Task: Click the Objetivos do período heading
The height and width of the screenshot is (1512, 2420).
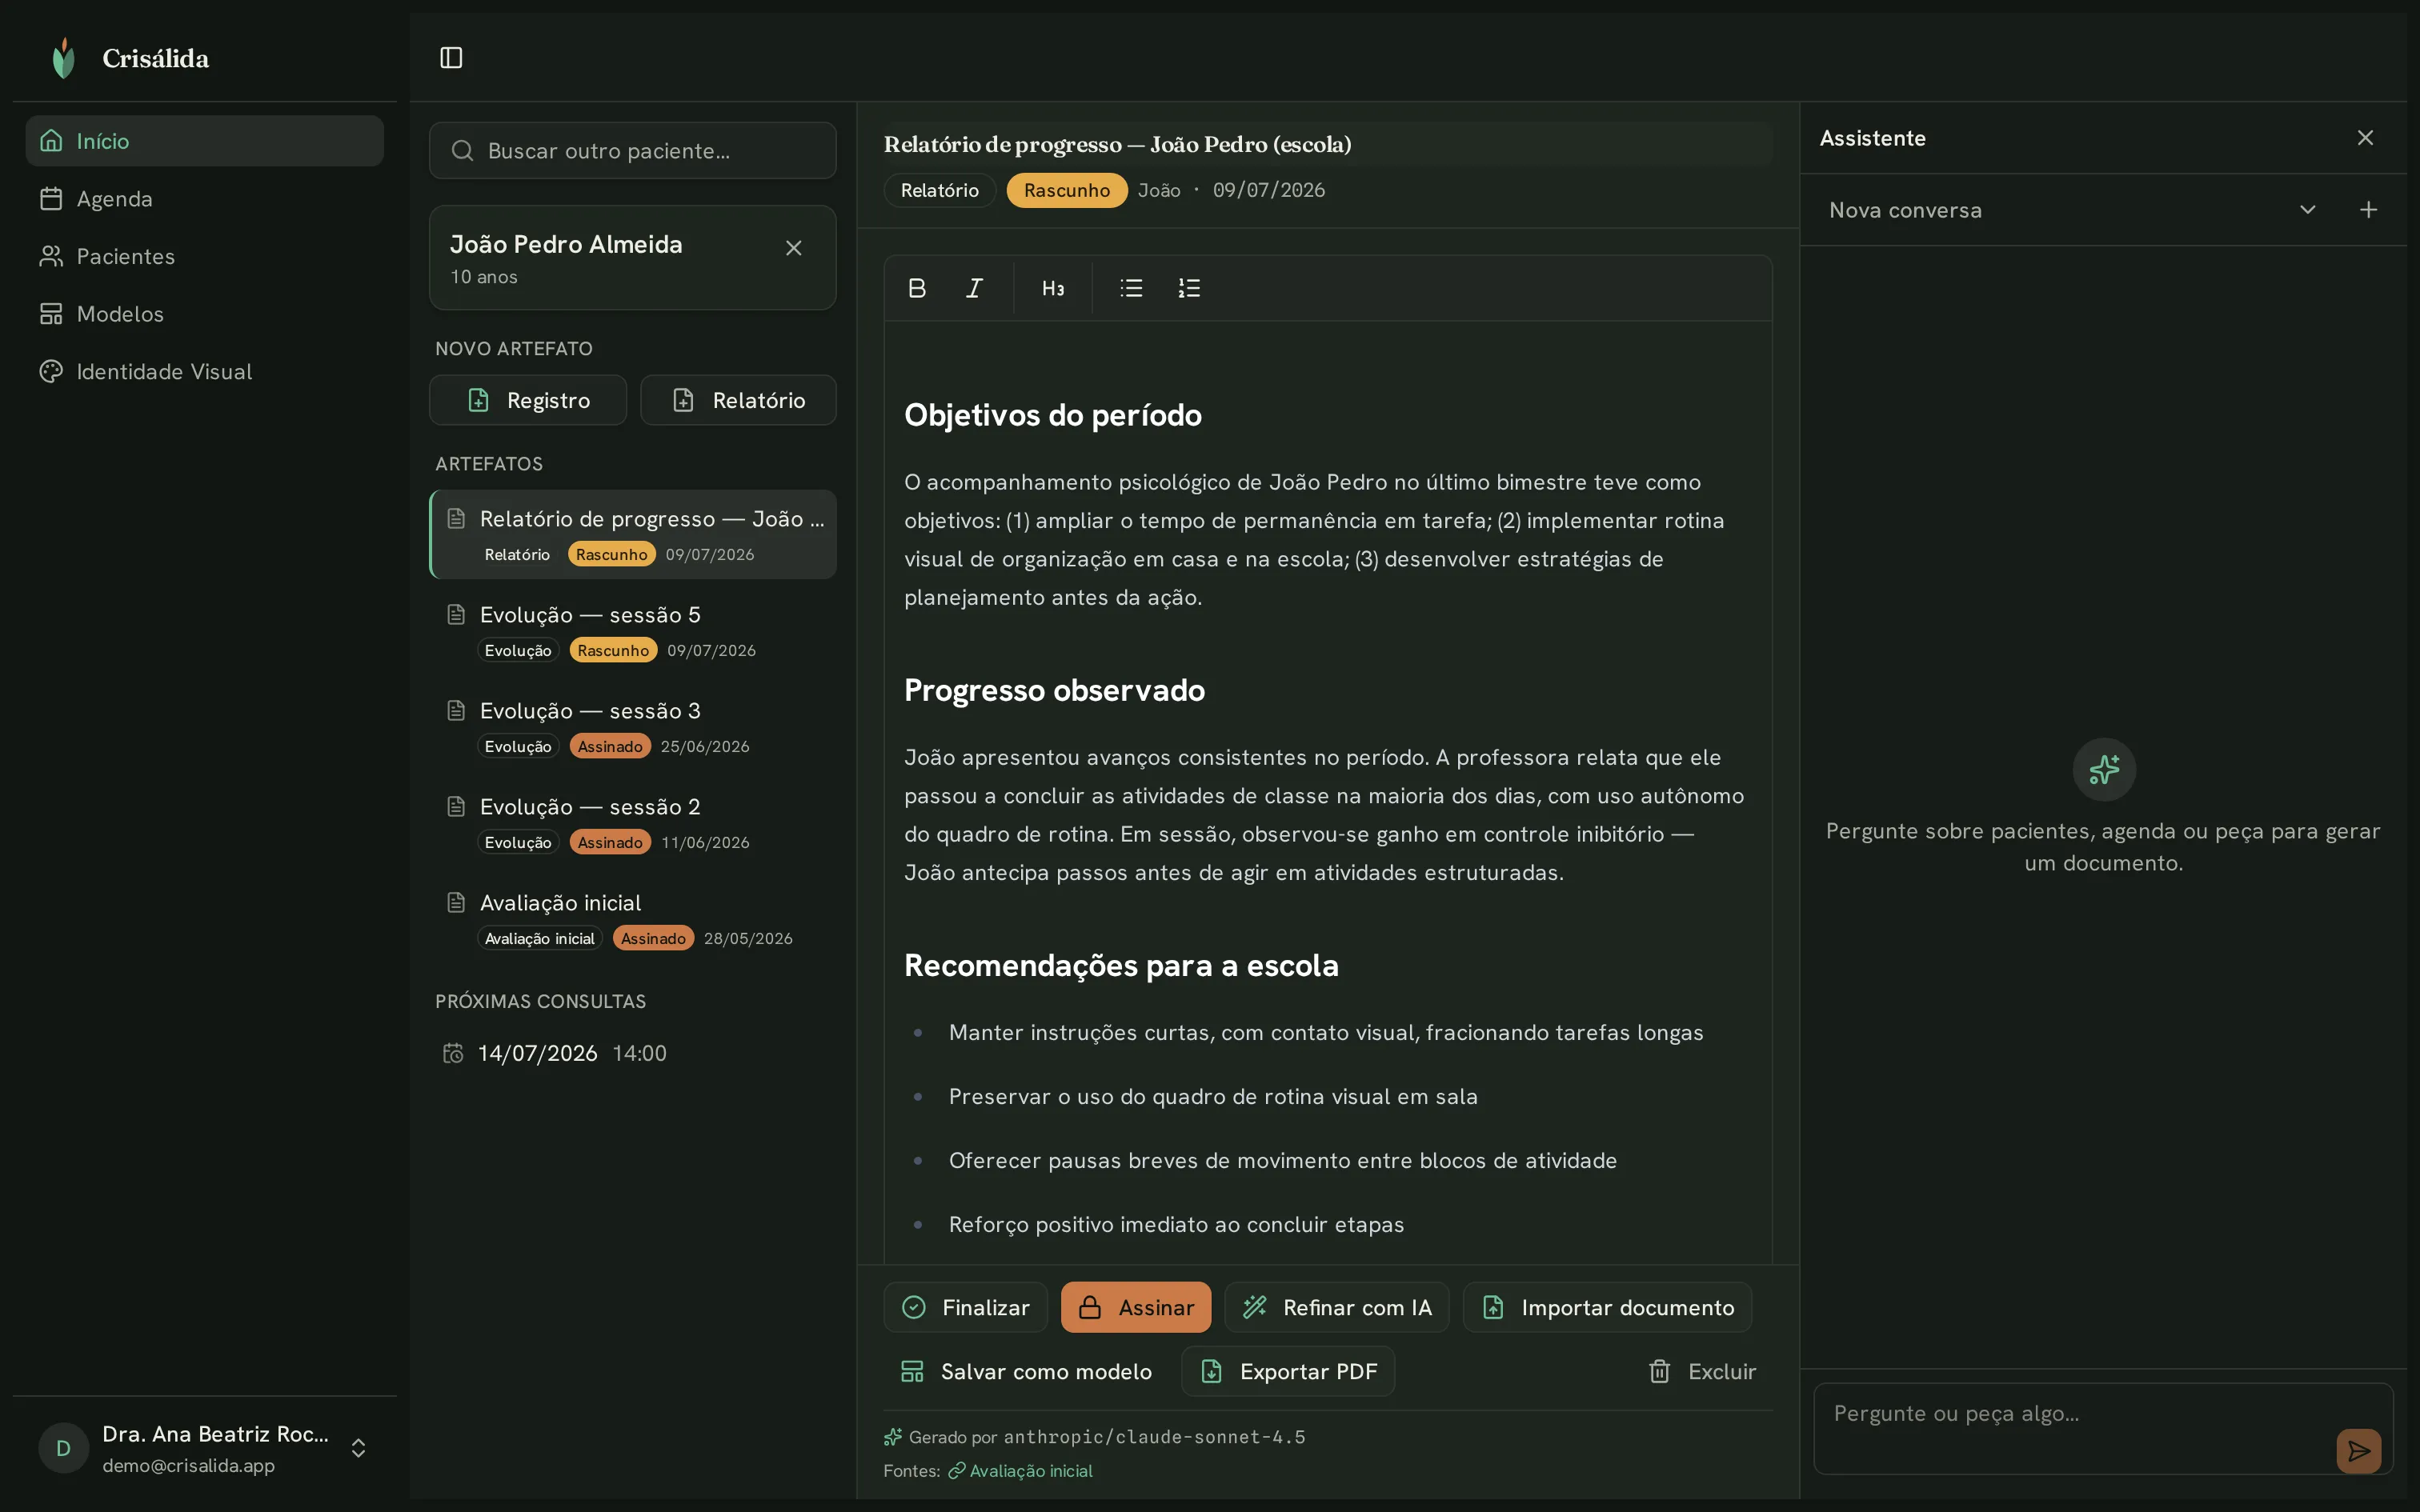Action: point(1052,415)
